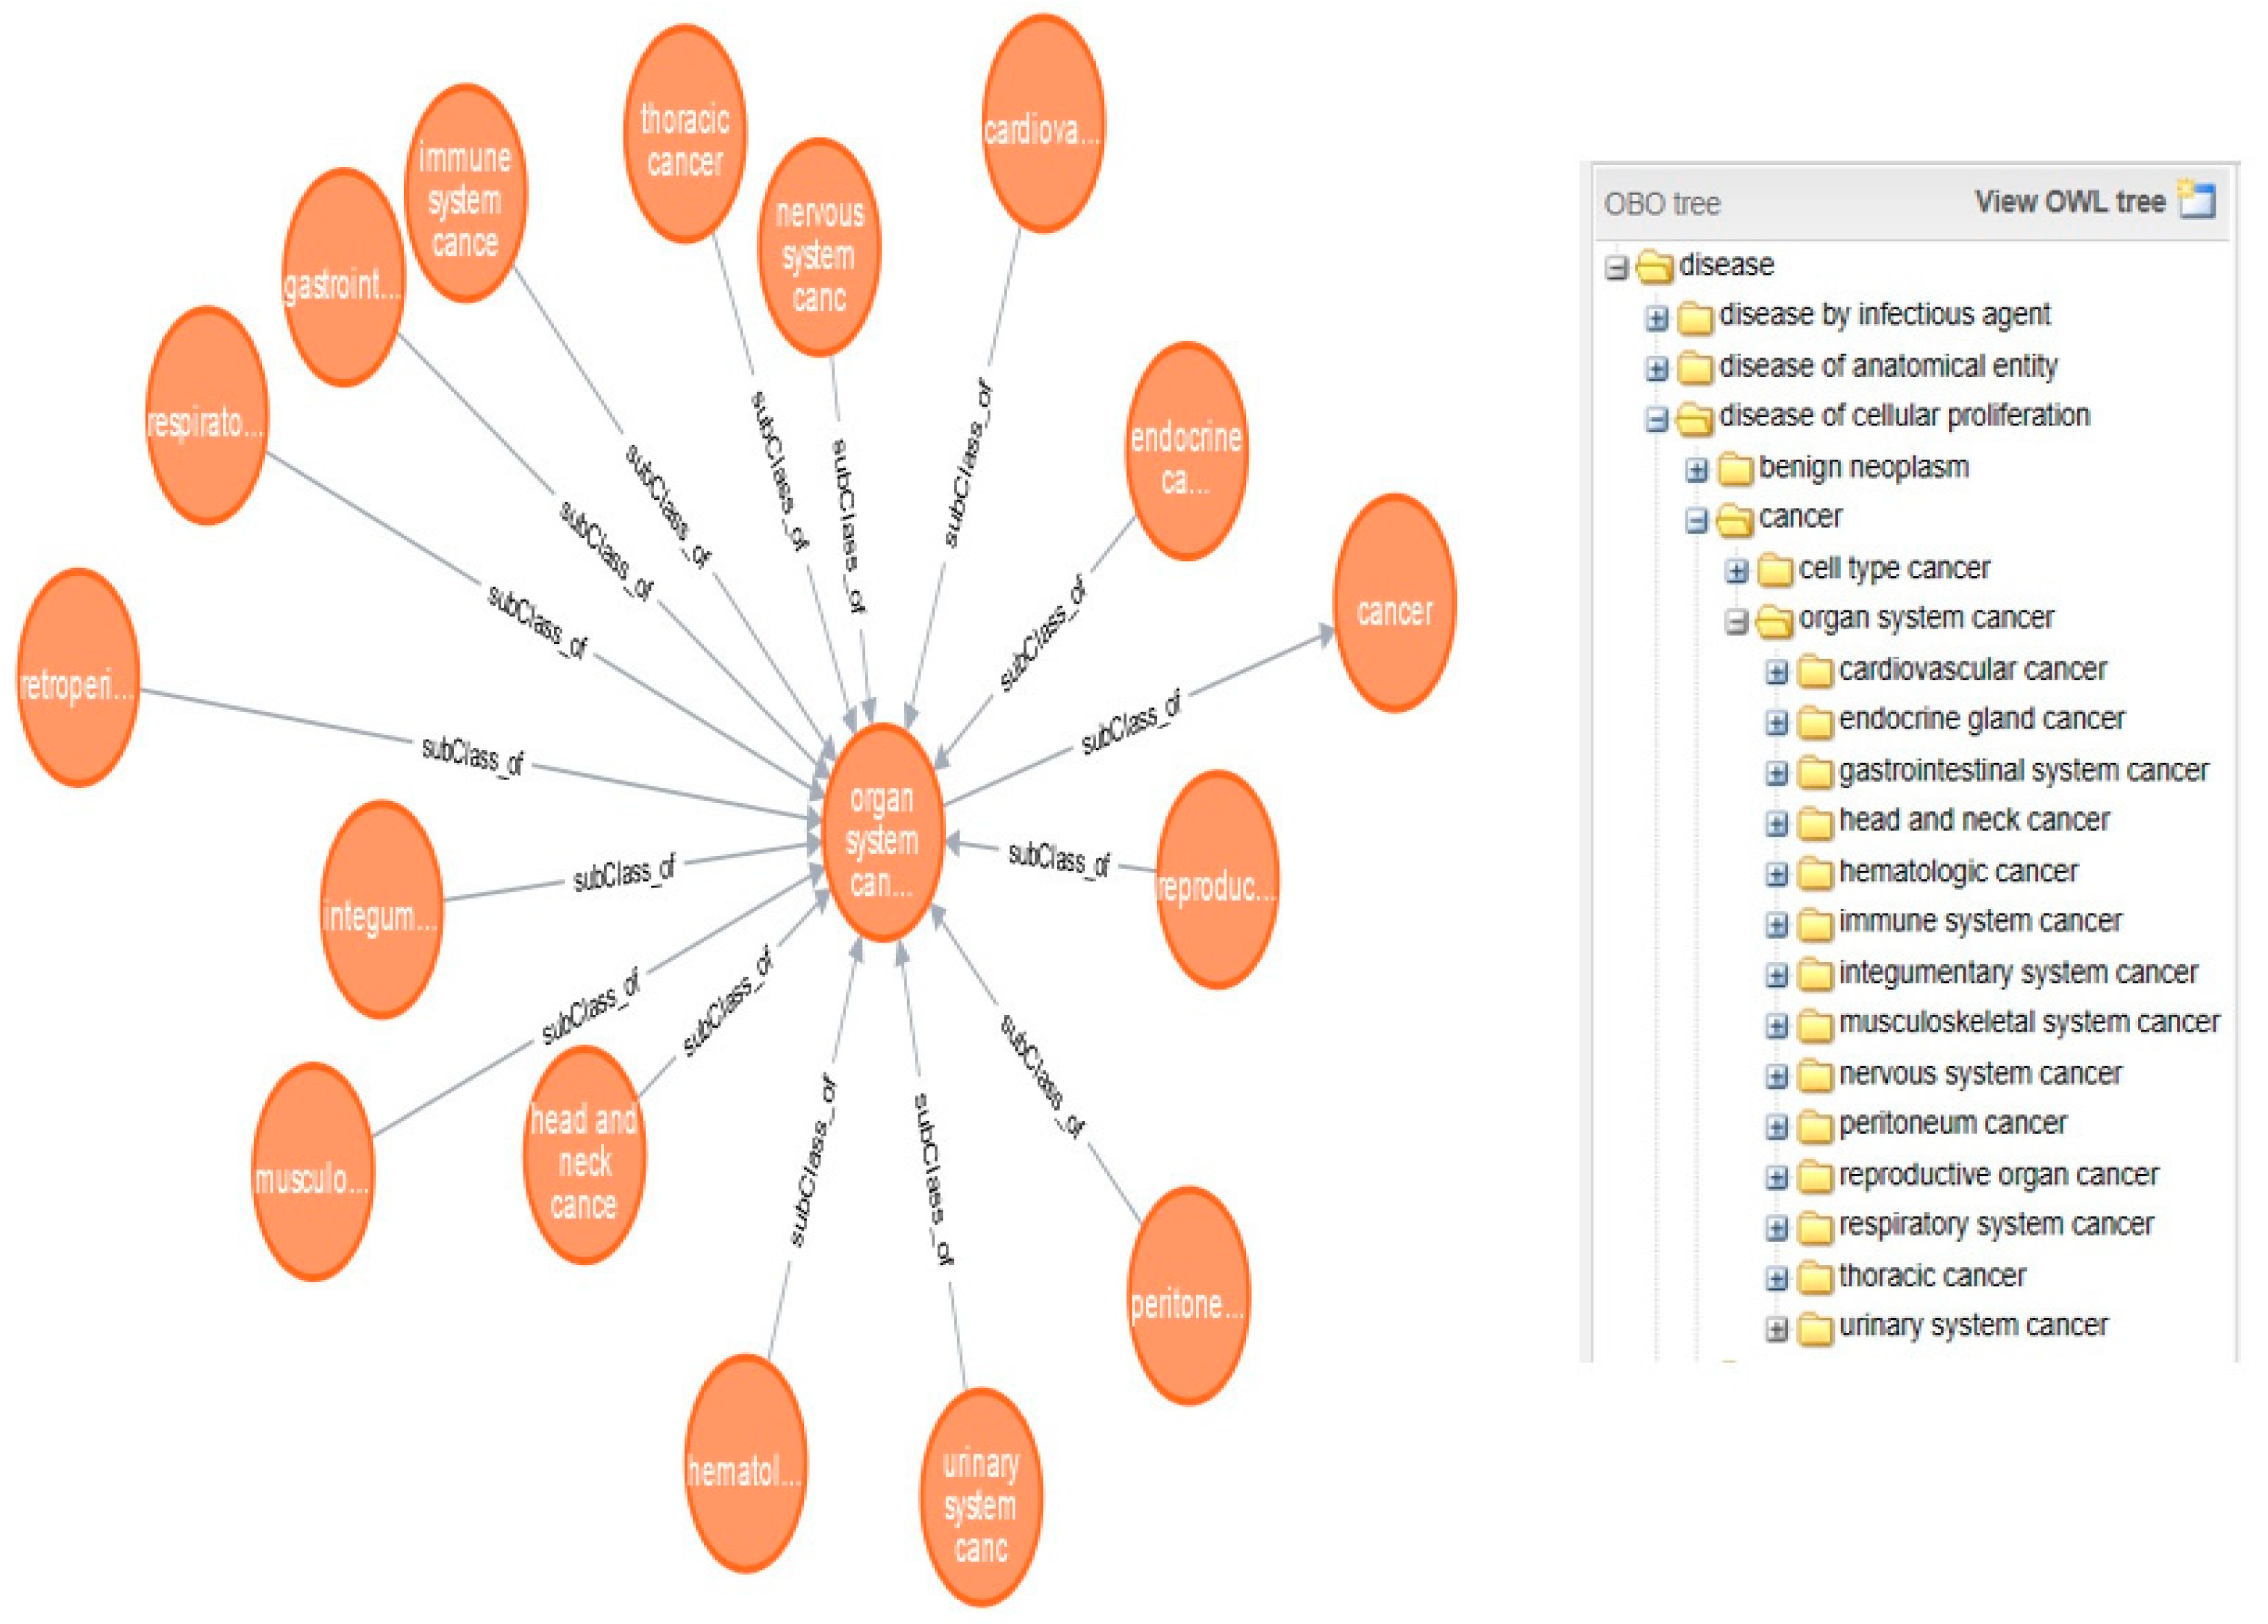Click the folder icon beside peritoneum cancer
The width and height of the screenshot is (2268, 1624).
(1815, 1127)
